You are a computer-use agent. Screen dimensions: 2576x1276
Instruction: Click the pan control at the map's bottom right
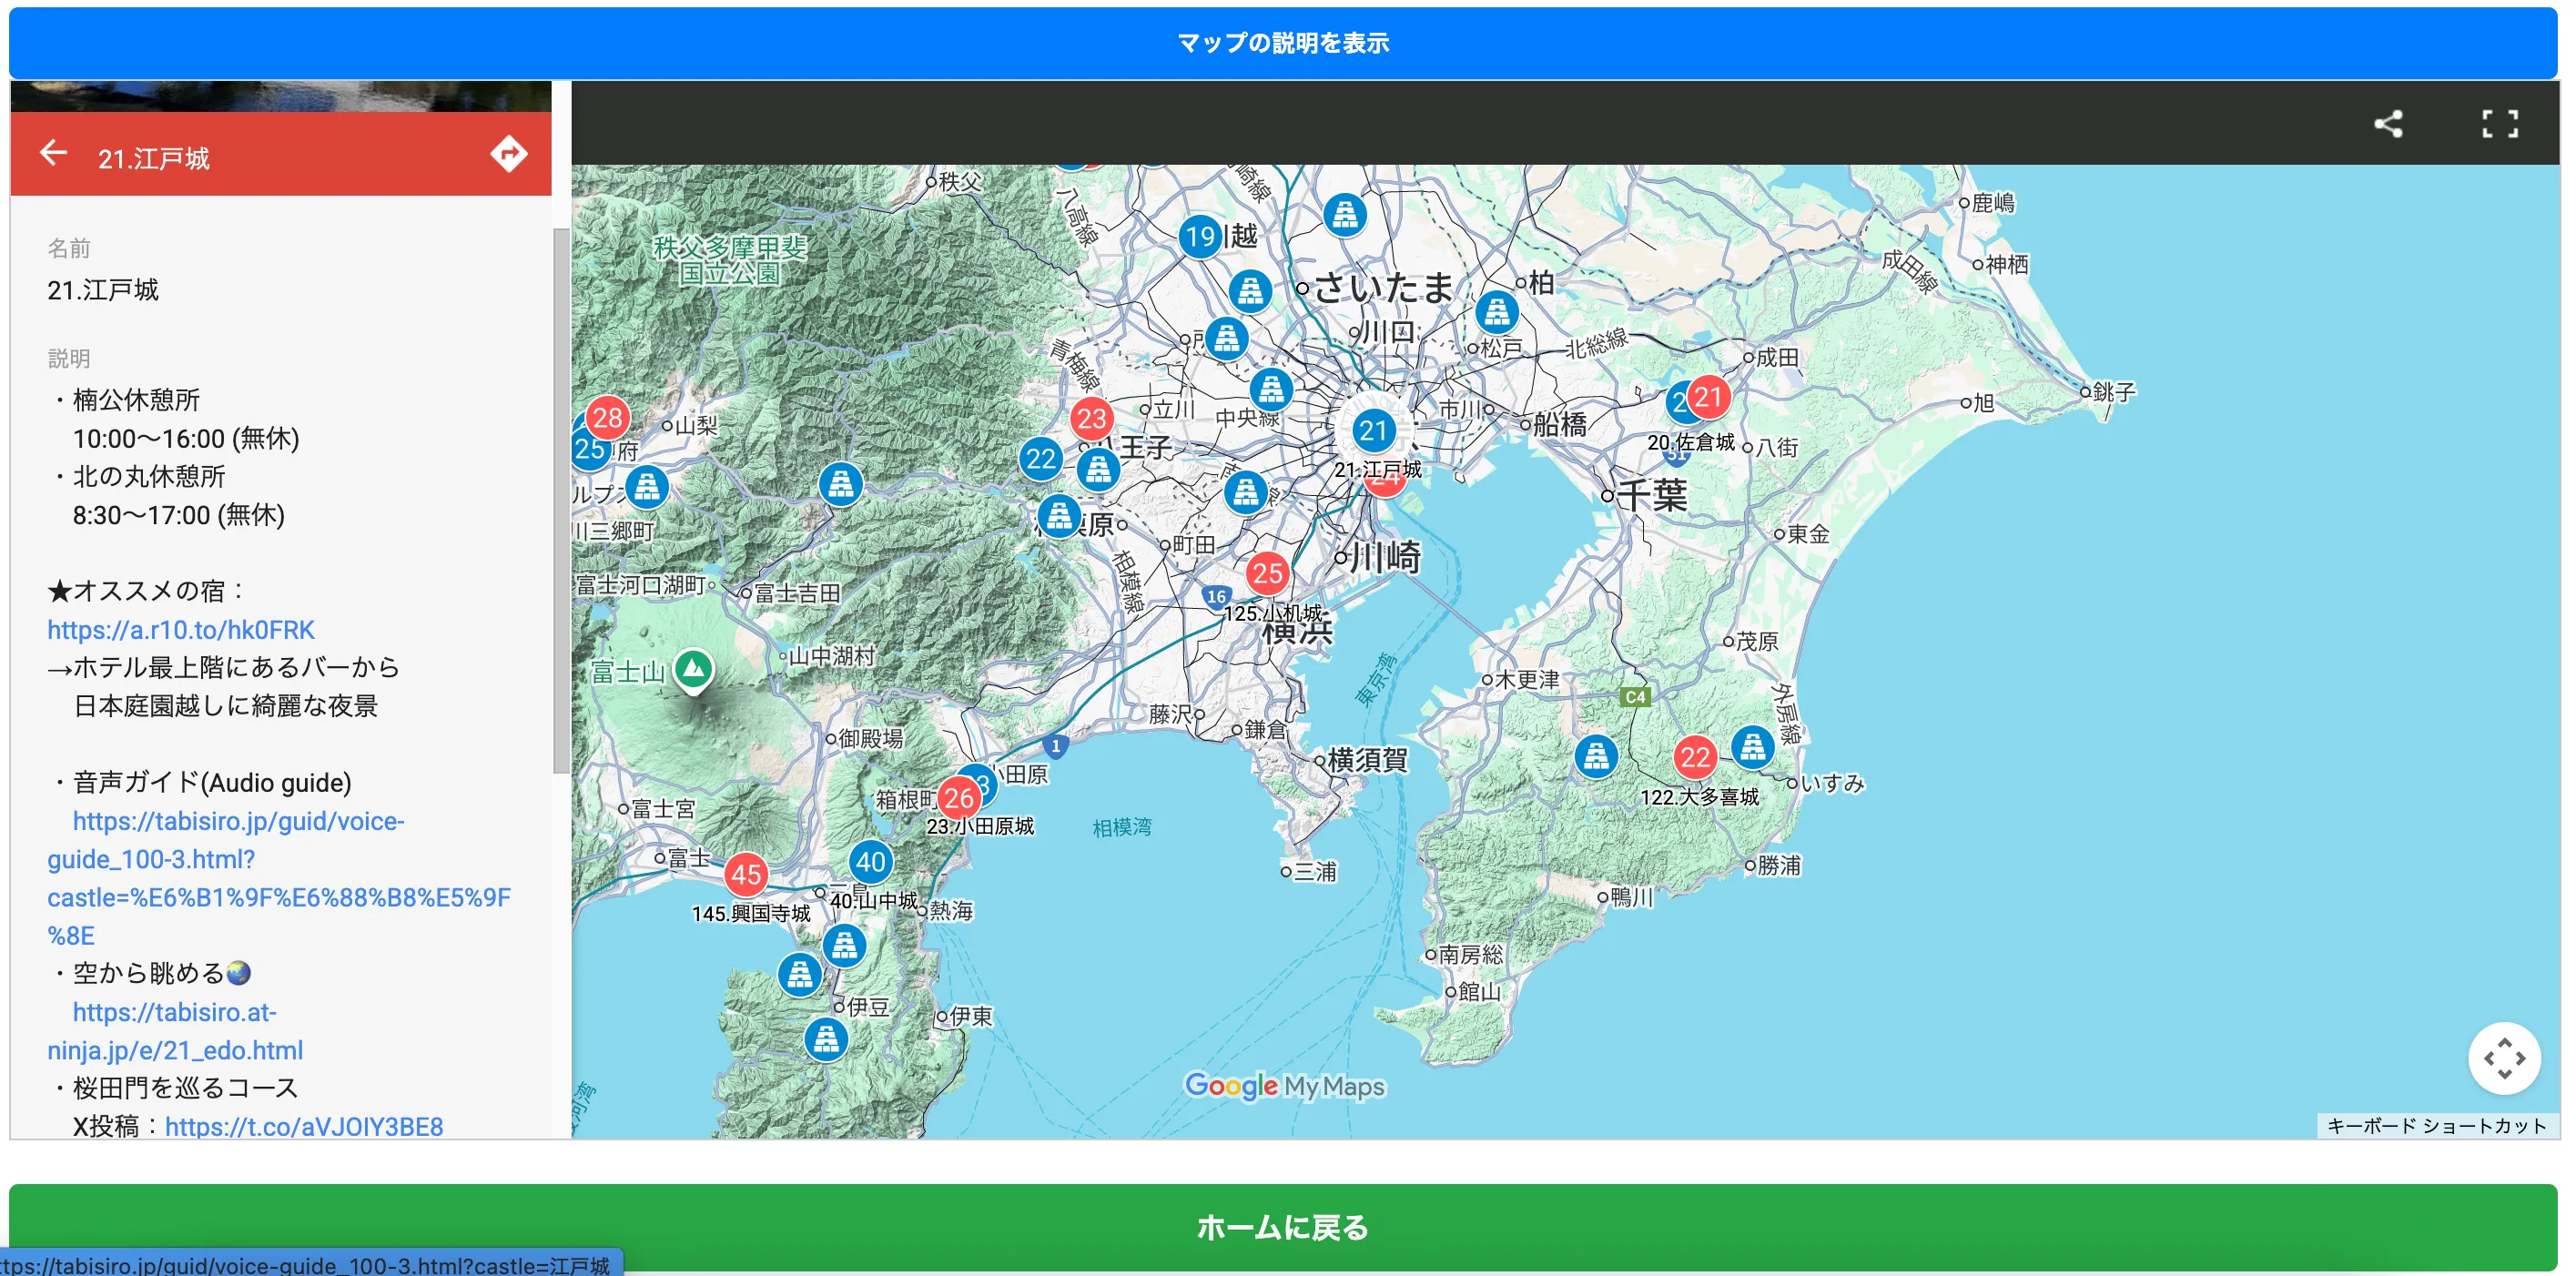[x=2503, y=1058]
